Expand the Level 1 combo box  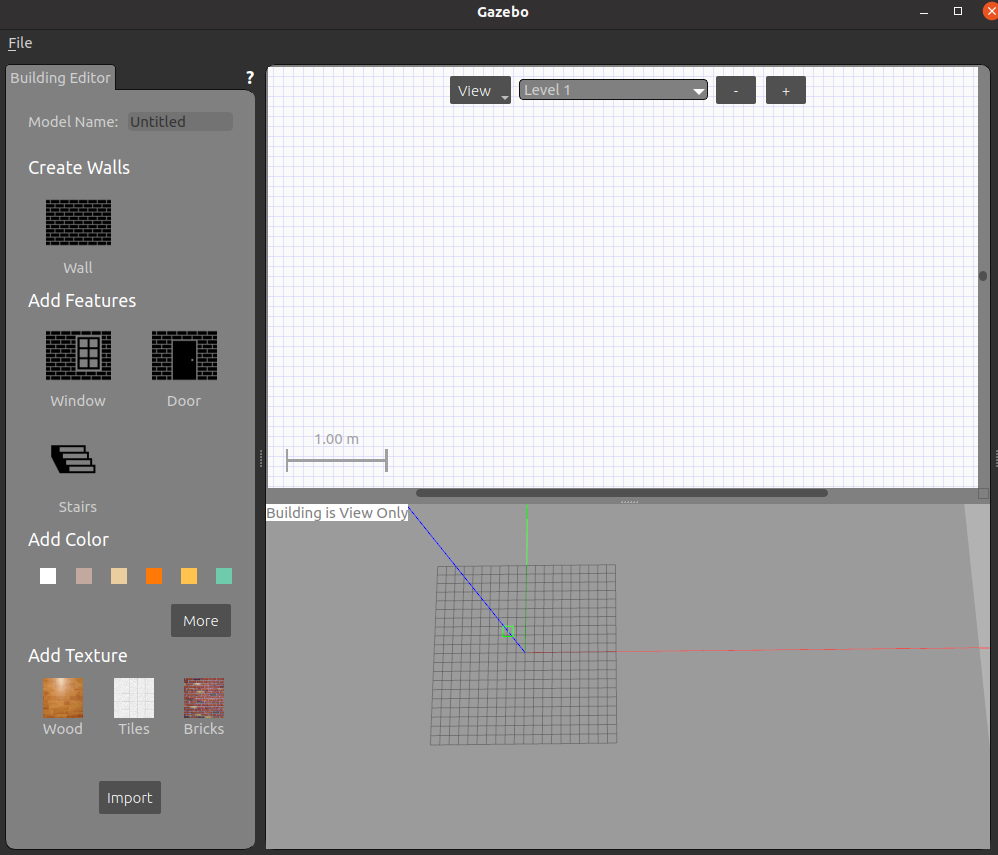613,90
